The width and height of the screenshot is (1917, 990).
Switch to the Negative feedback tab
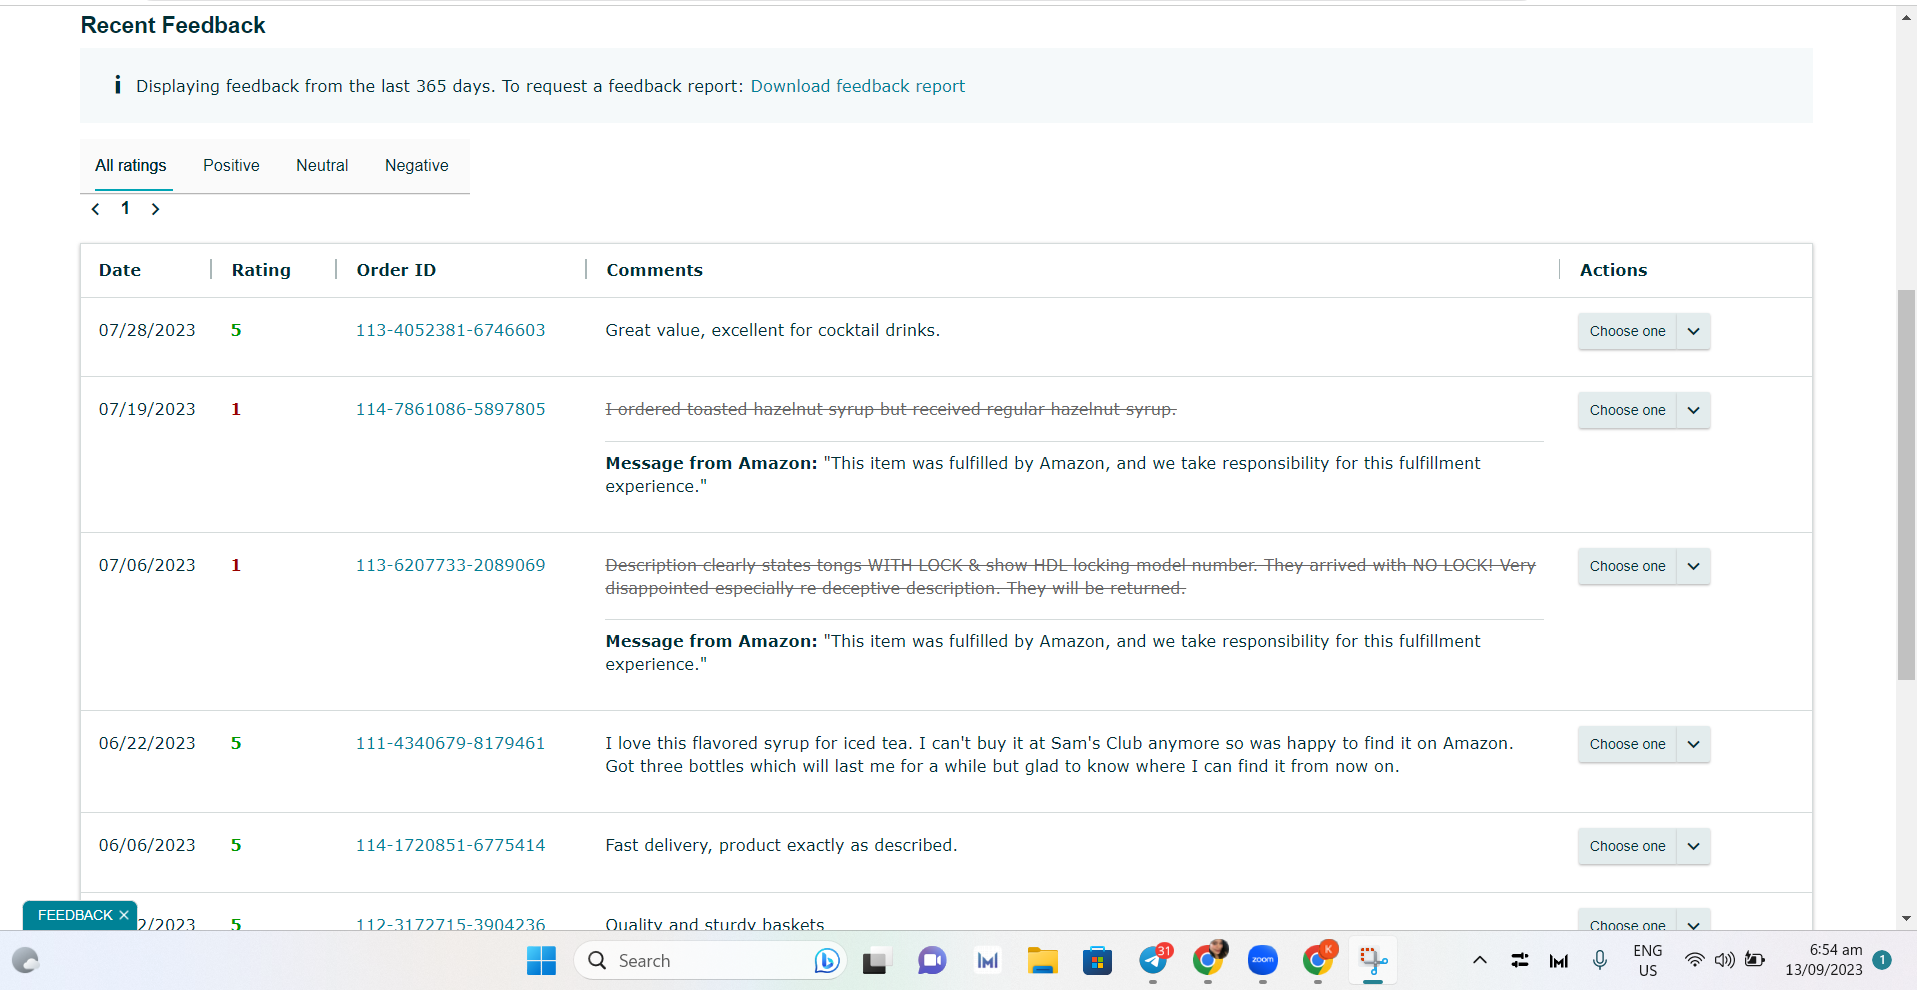pos(417,165)
